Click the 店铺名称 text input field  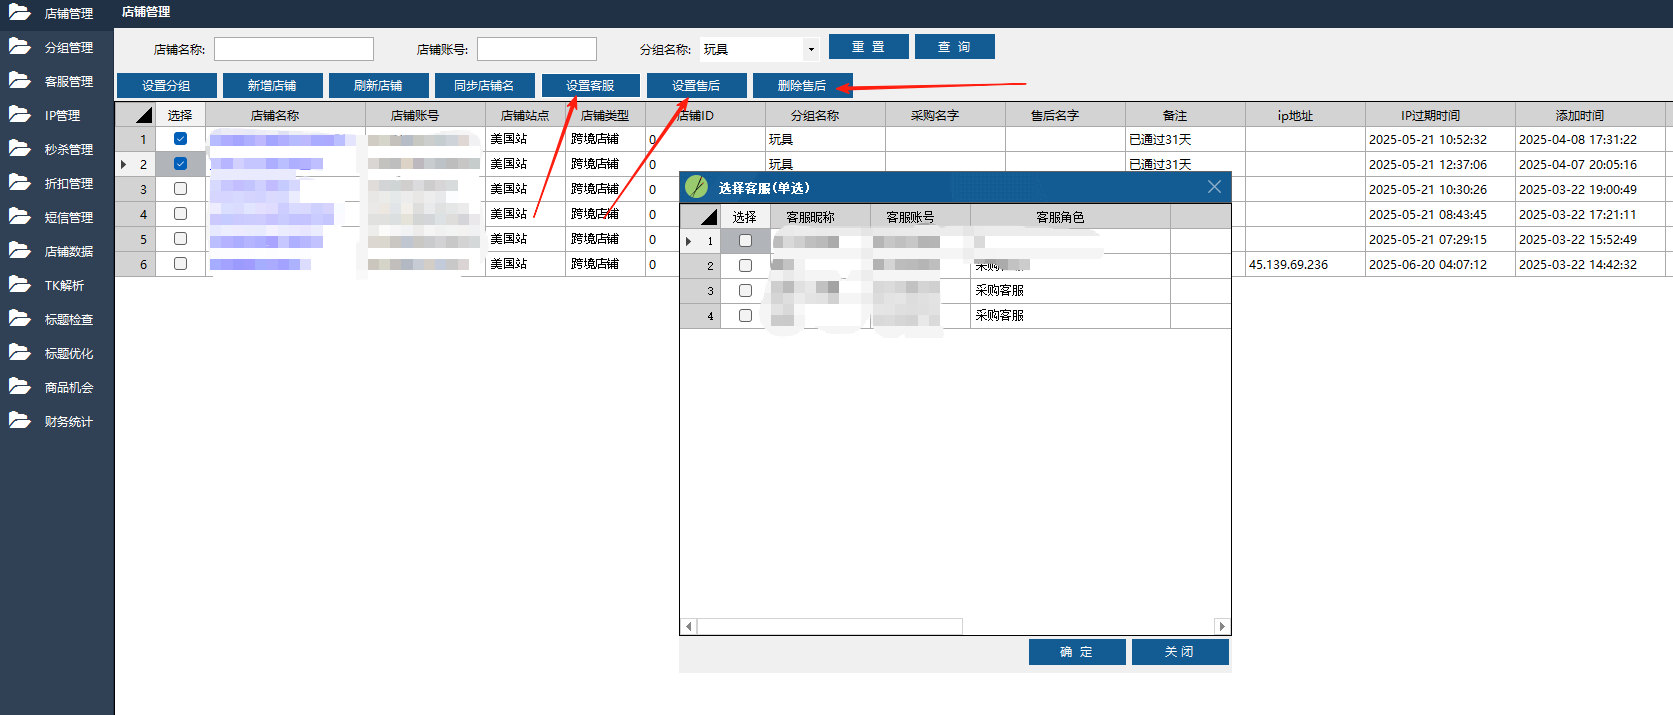coord(293,49)
